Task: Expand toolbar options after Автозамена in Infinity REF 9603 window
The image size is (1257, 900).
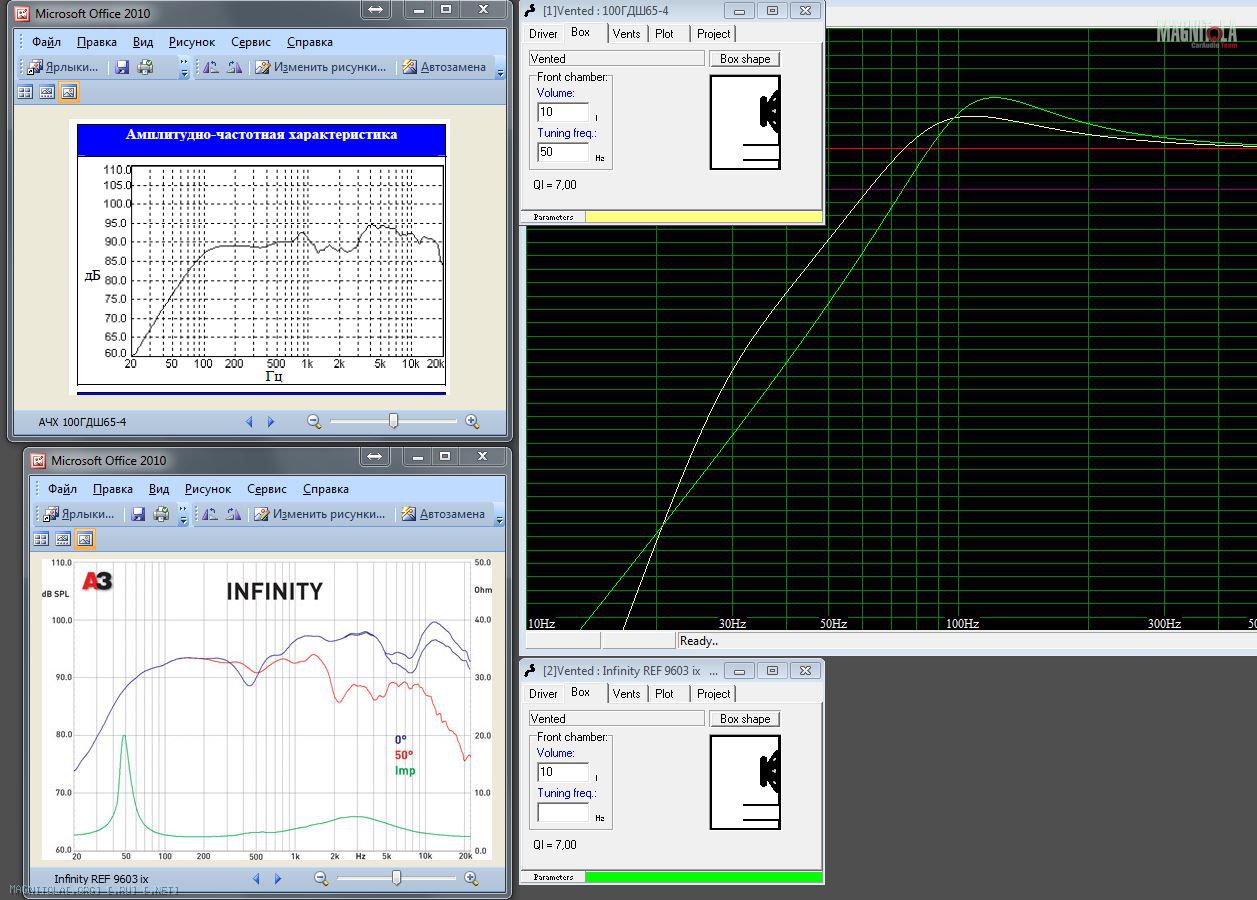Action: (500, 518)
